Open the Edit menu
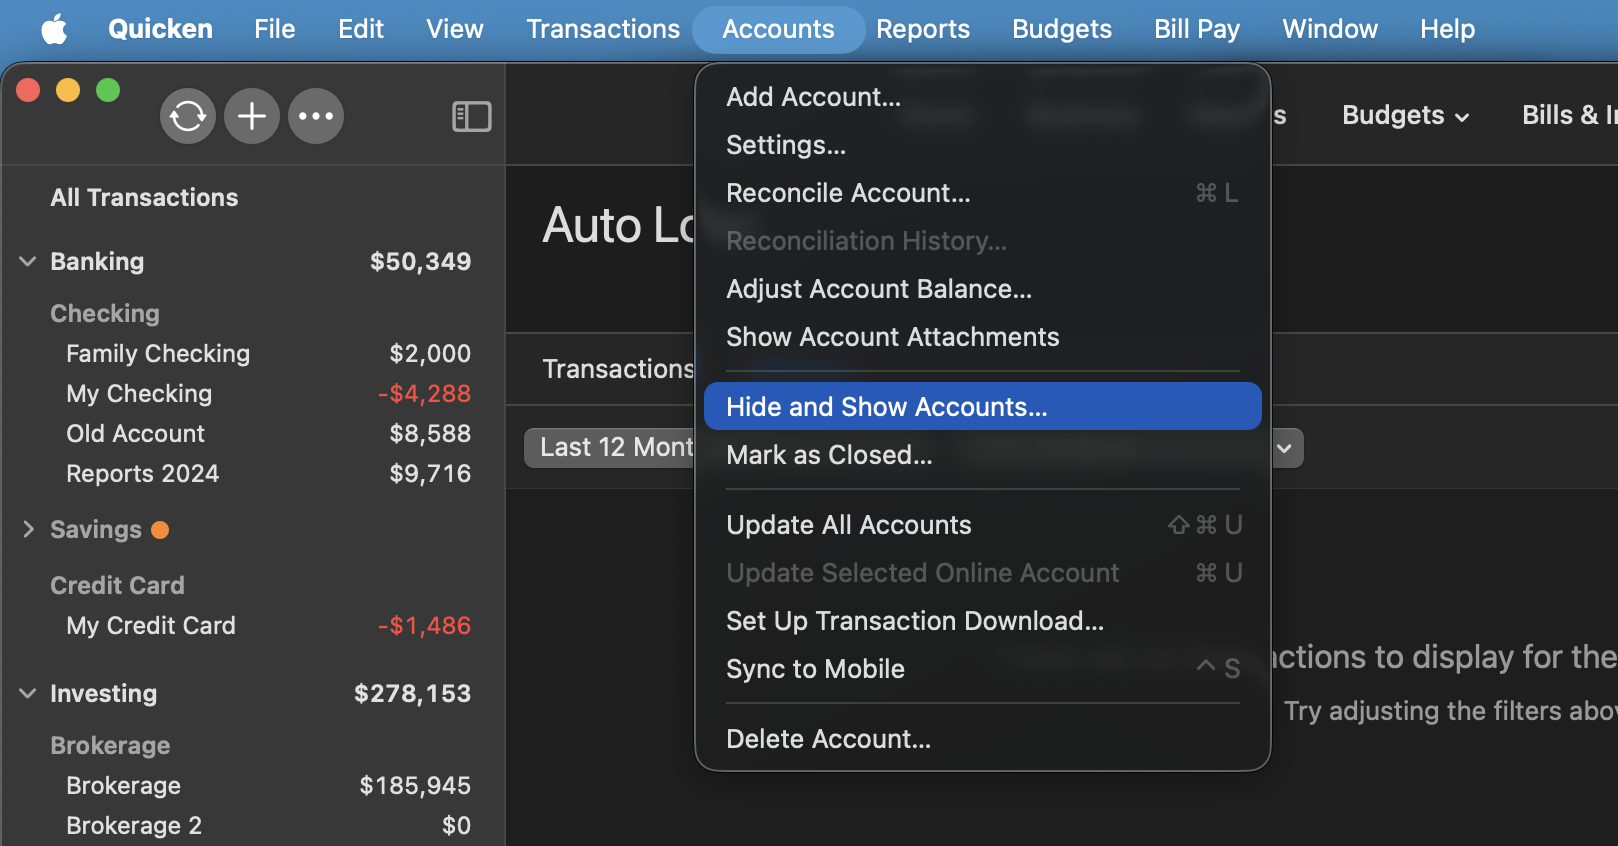This screenshot has width=1618, height=846. (x=361, y=29)
